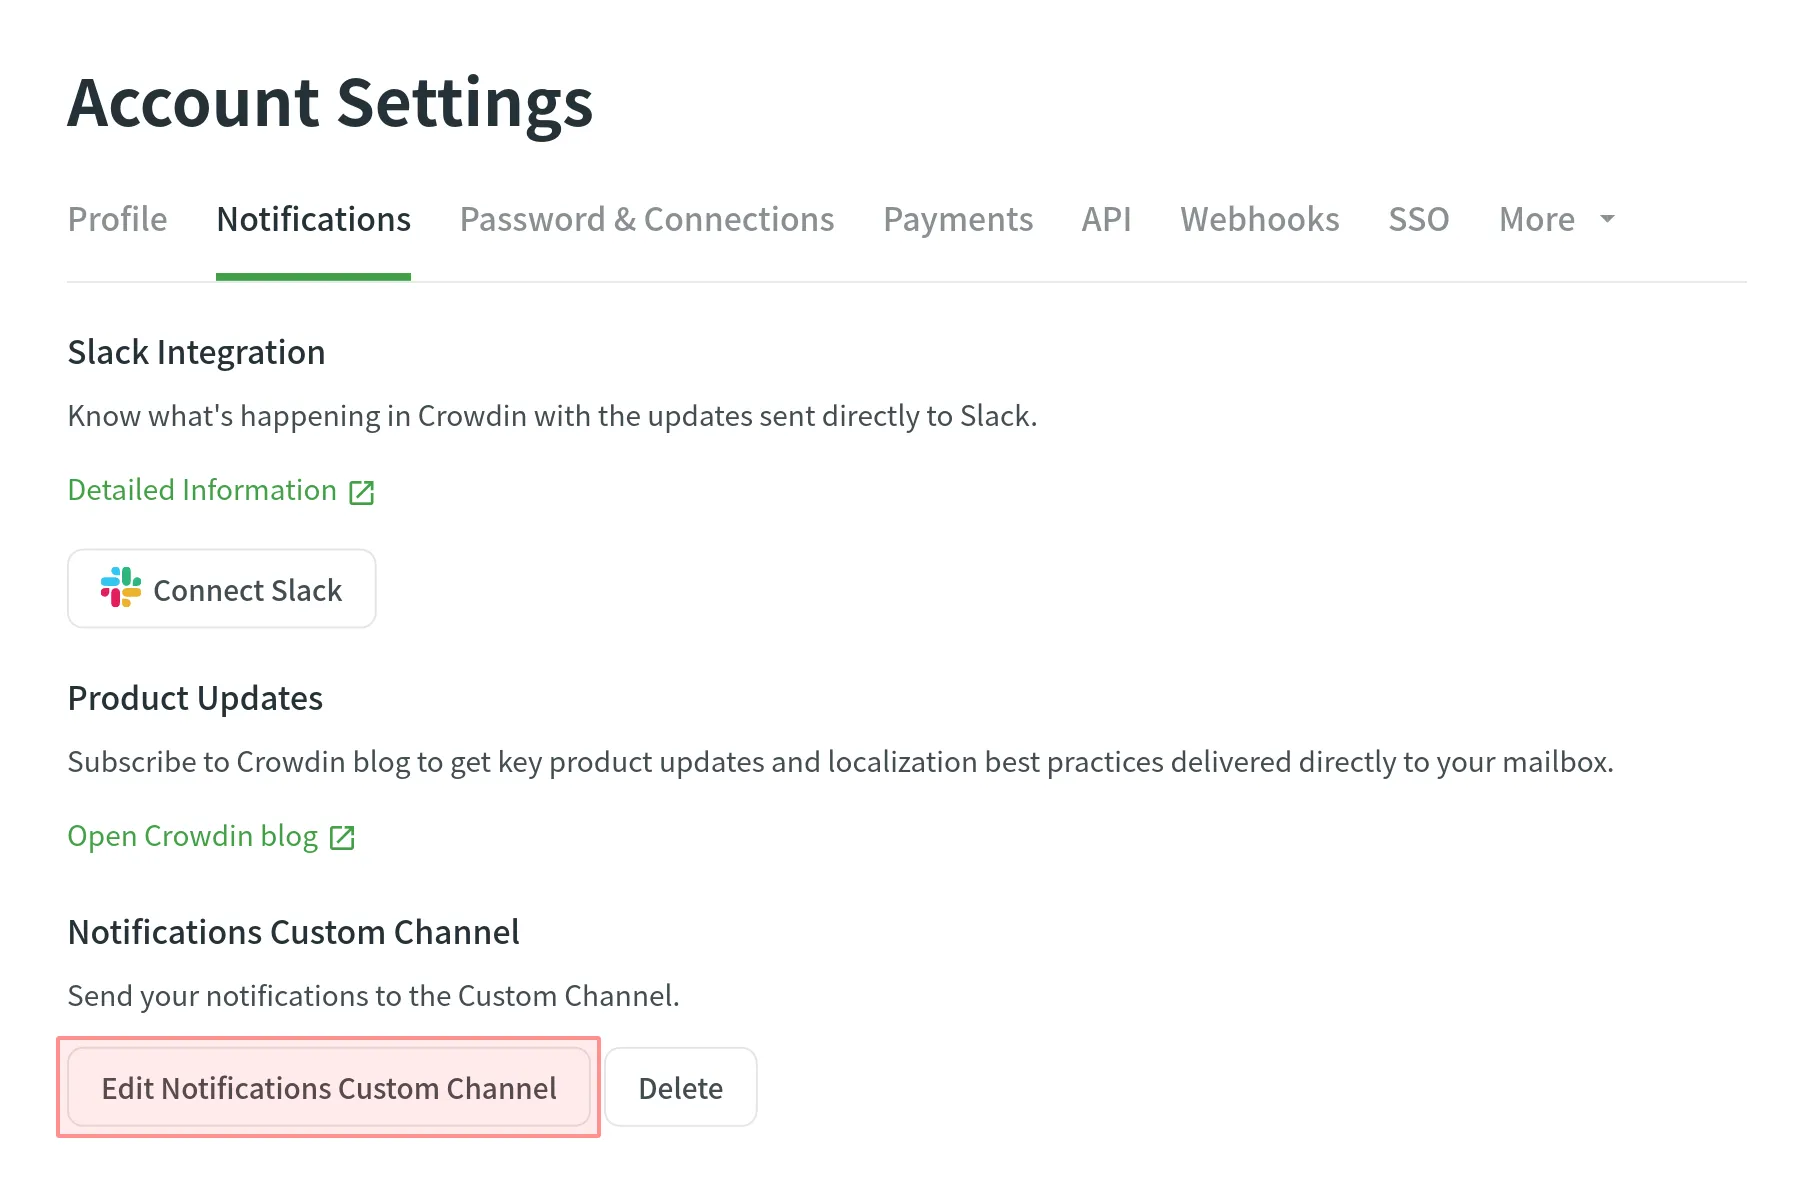Click external-link icon beside Detailed Information
Viewport: 1819px width, 1182px height.
point(362,492)
